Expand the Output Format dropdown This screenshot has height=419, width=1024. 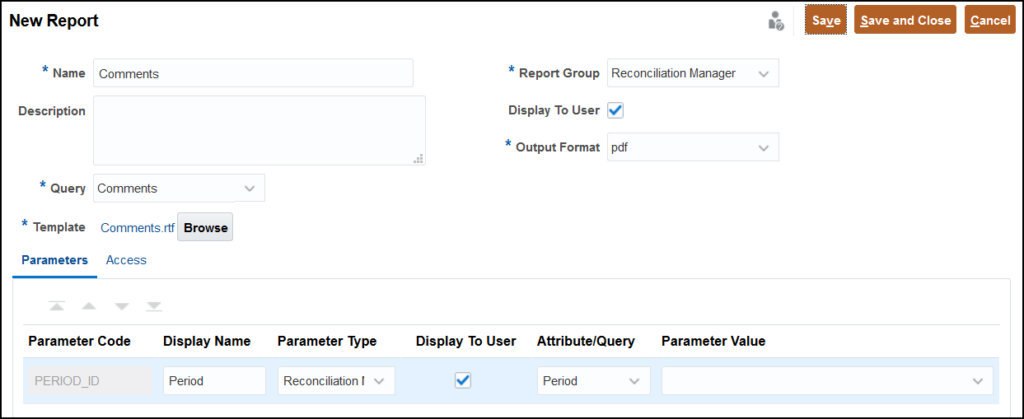click(693, 147)
